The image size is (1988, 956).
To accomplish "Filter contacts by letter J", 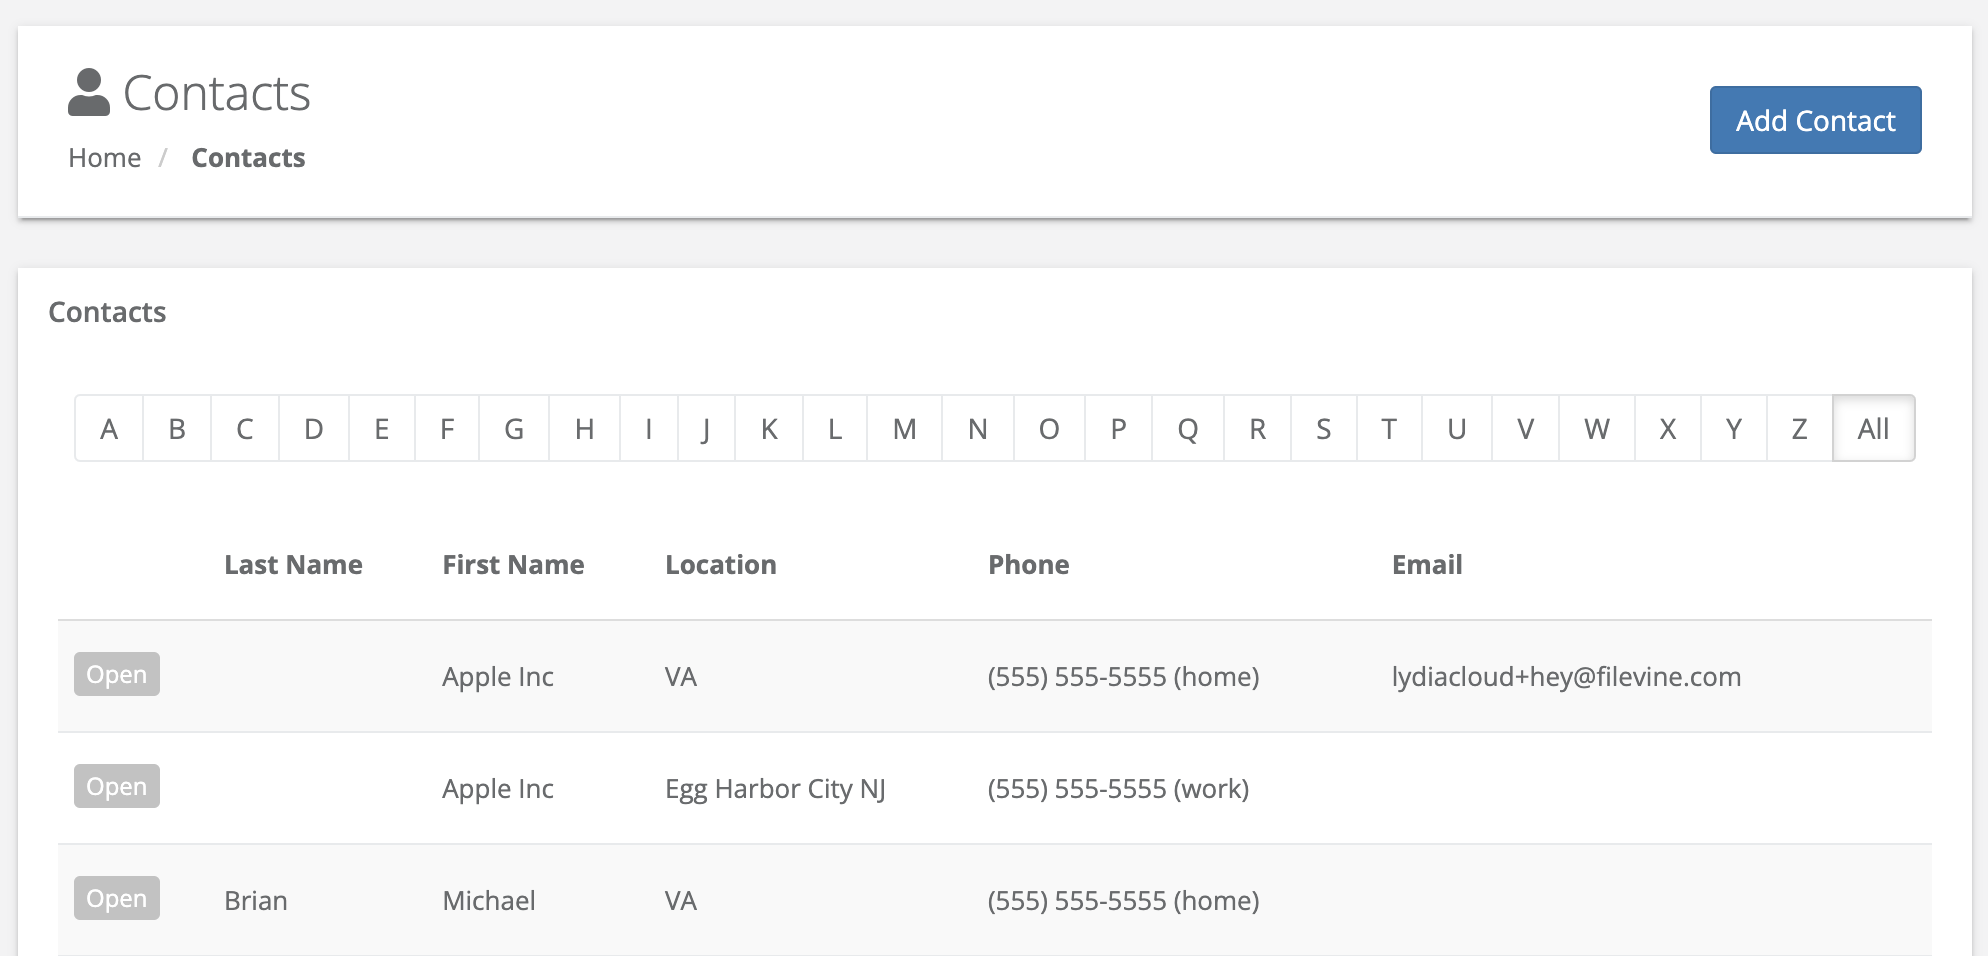I will coord(706,429).
